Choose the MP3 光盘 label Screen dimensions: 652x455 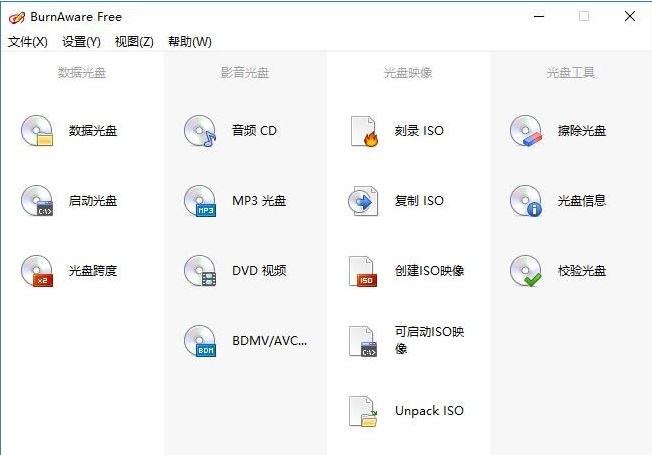point(259,201)
